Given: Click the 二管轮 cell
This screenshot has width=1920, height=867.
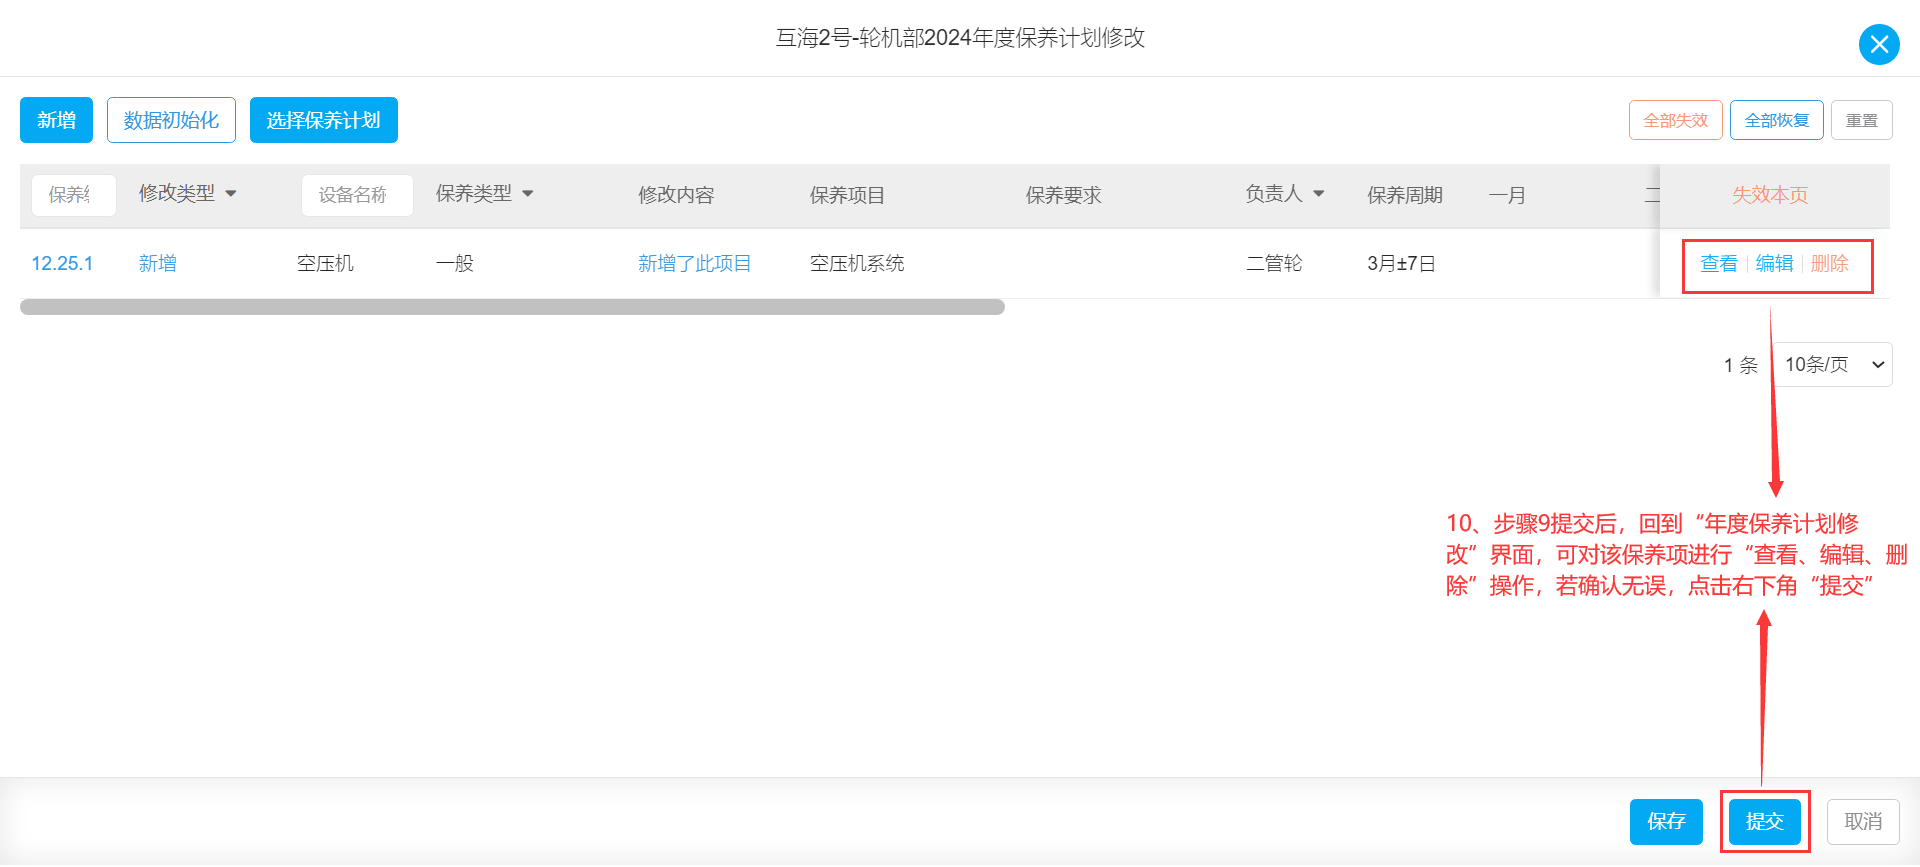Looking at the screenshot, I should [x=1274, y=263].
